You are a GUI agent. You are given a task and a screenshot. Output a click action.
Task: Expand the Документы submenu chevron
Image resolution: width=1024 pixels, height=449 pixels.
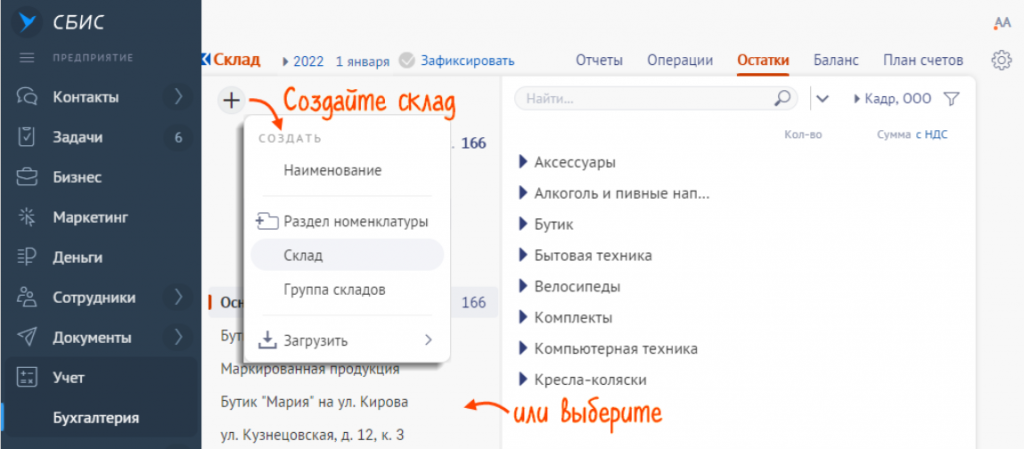178,337
